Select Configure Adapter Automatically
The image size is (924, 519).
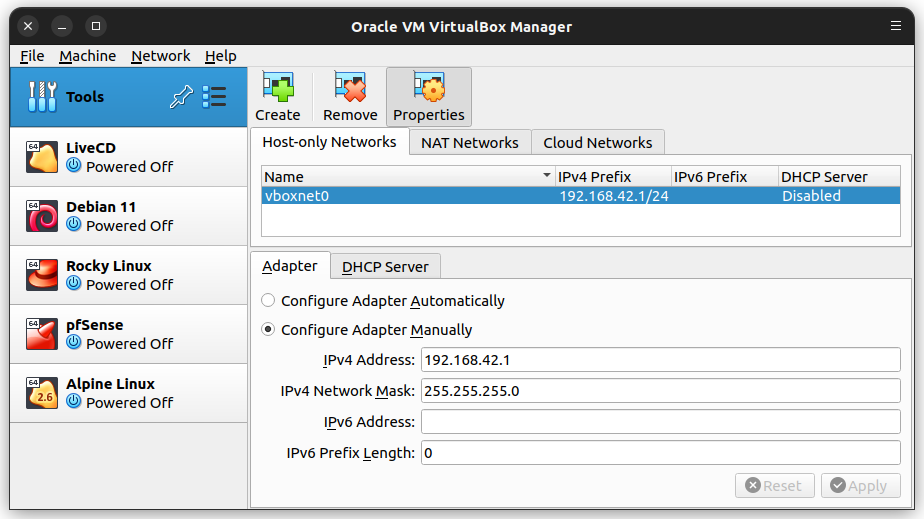[x=268, y=300]
